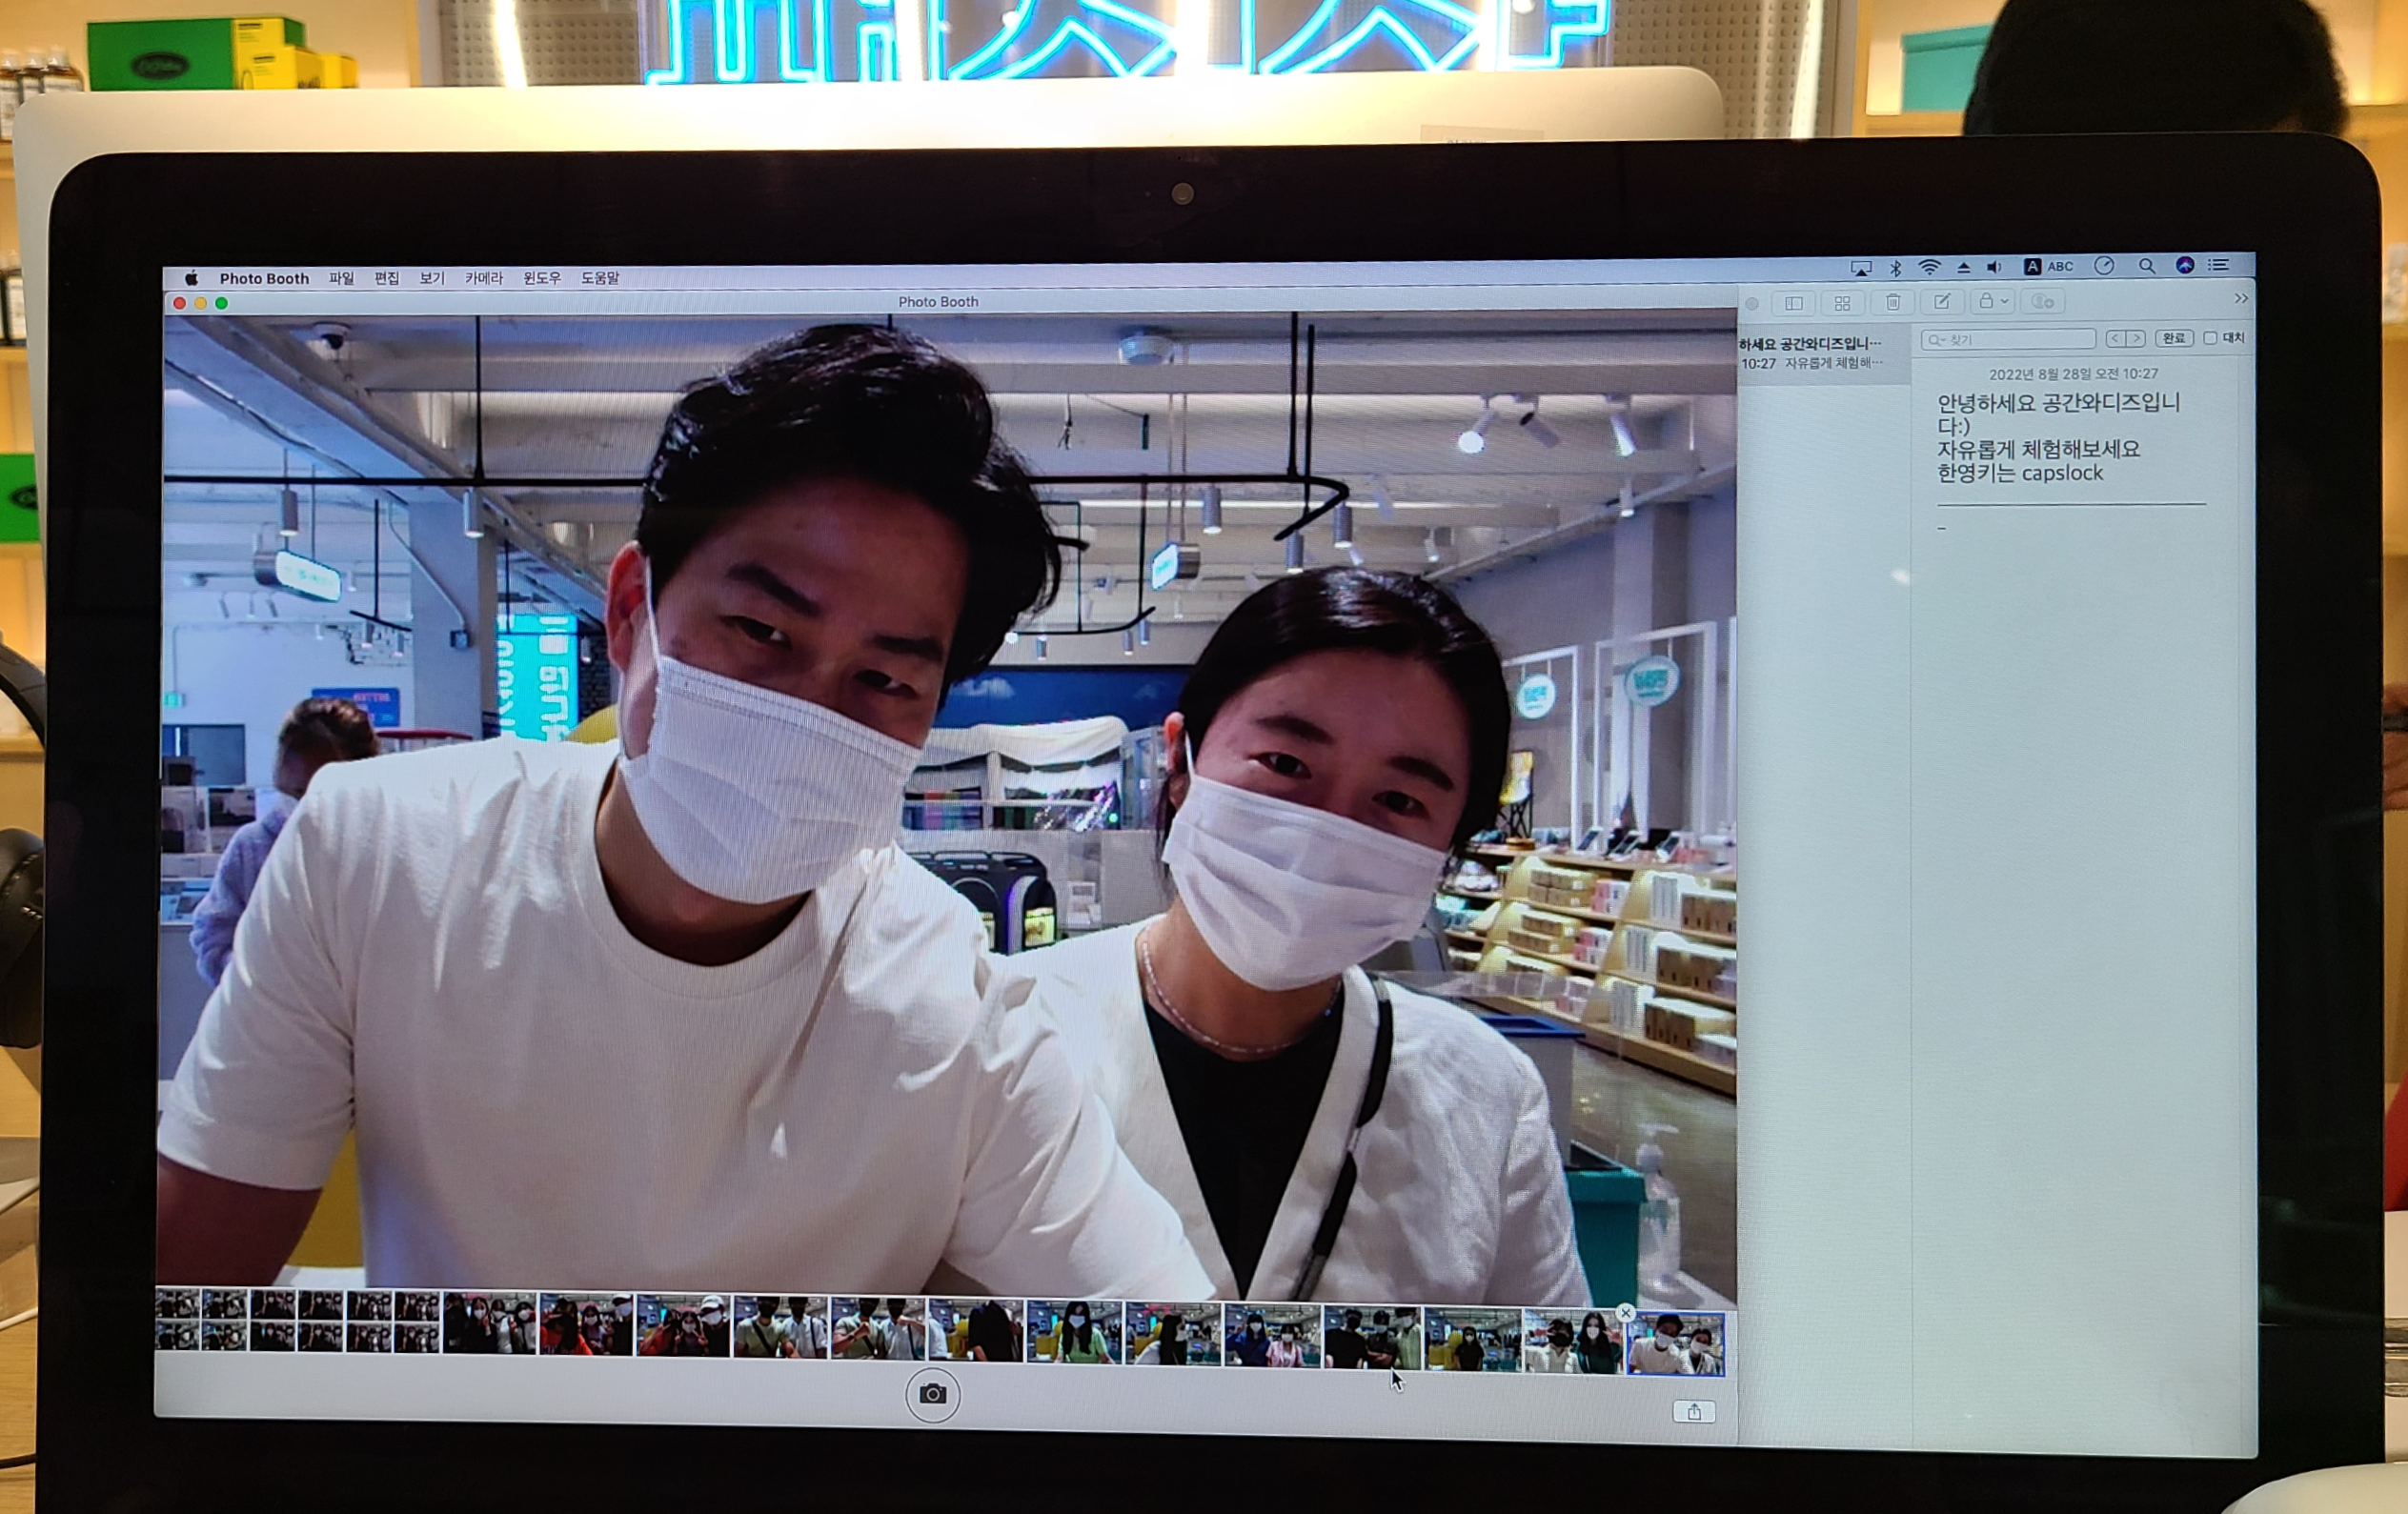This screenshot has width=2408, height=1514.
Task: Click the AirPlay display icon in menu bar
Action: (1860, 268)
